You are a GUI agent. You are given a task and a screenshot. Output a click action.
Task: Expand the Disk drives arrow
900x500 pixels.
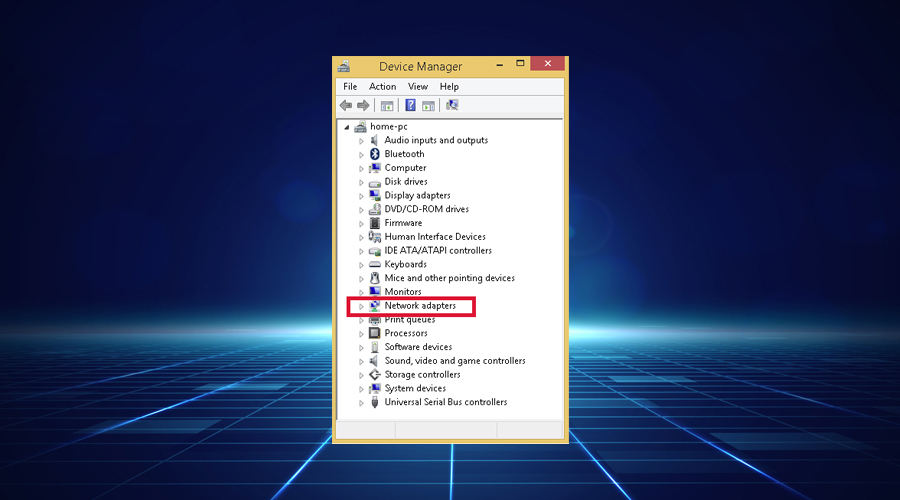361,182
